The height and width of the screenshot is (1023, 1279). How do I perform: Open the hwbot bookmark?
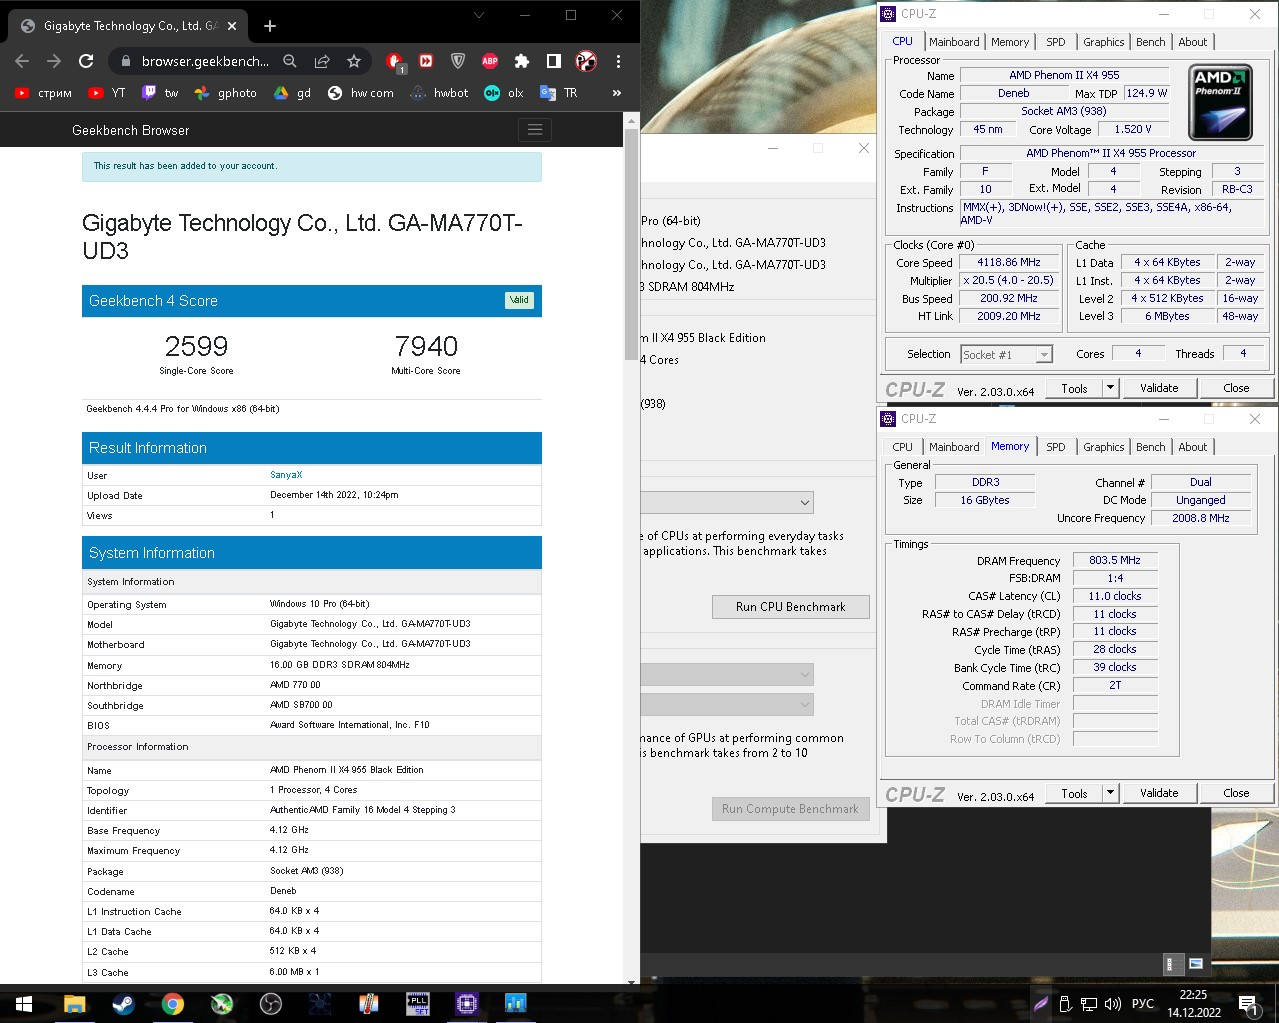440,93
